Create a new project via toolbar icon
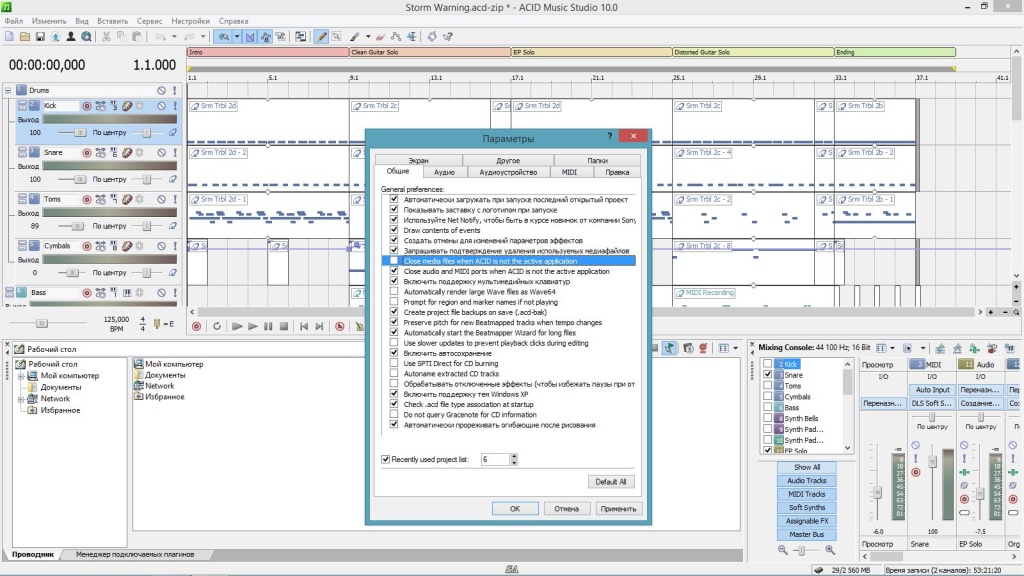Screen dimensions: 1024x576 click(9, 37)
